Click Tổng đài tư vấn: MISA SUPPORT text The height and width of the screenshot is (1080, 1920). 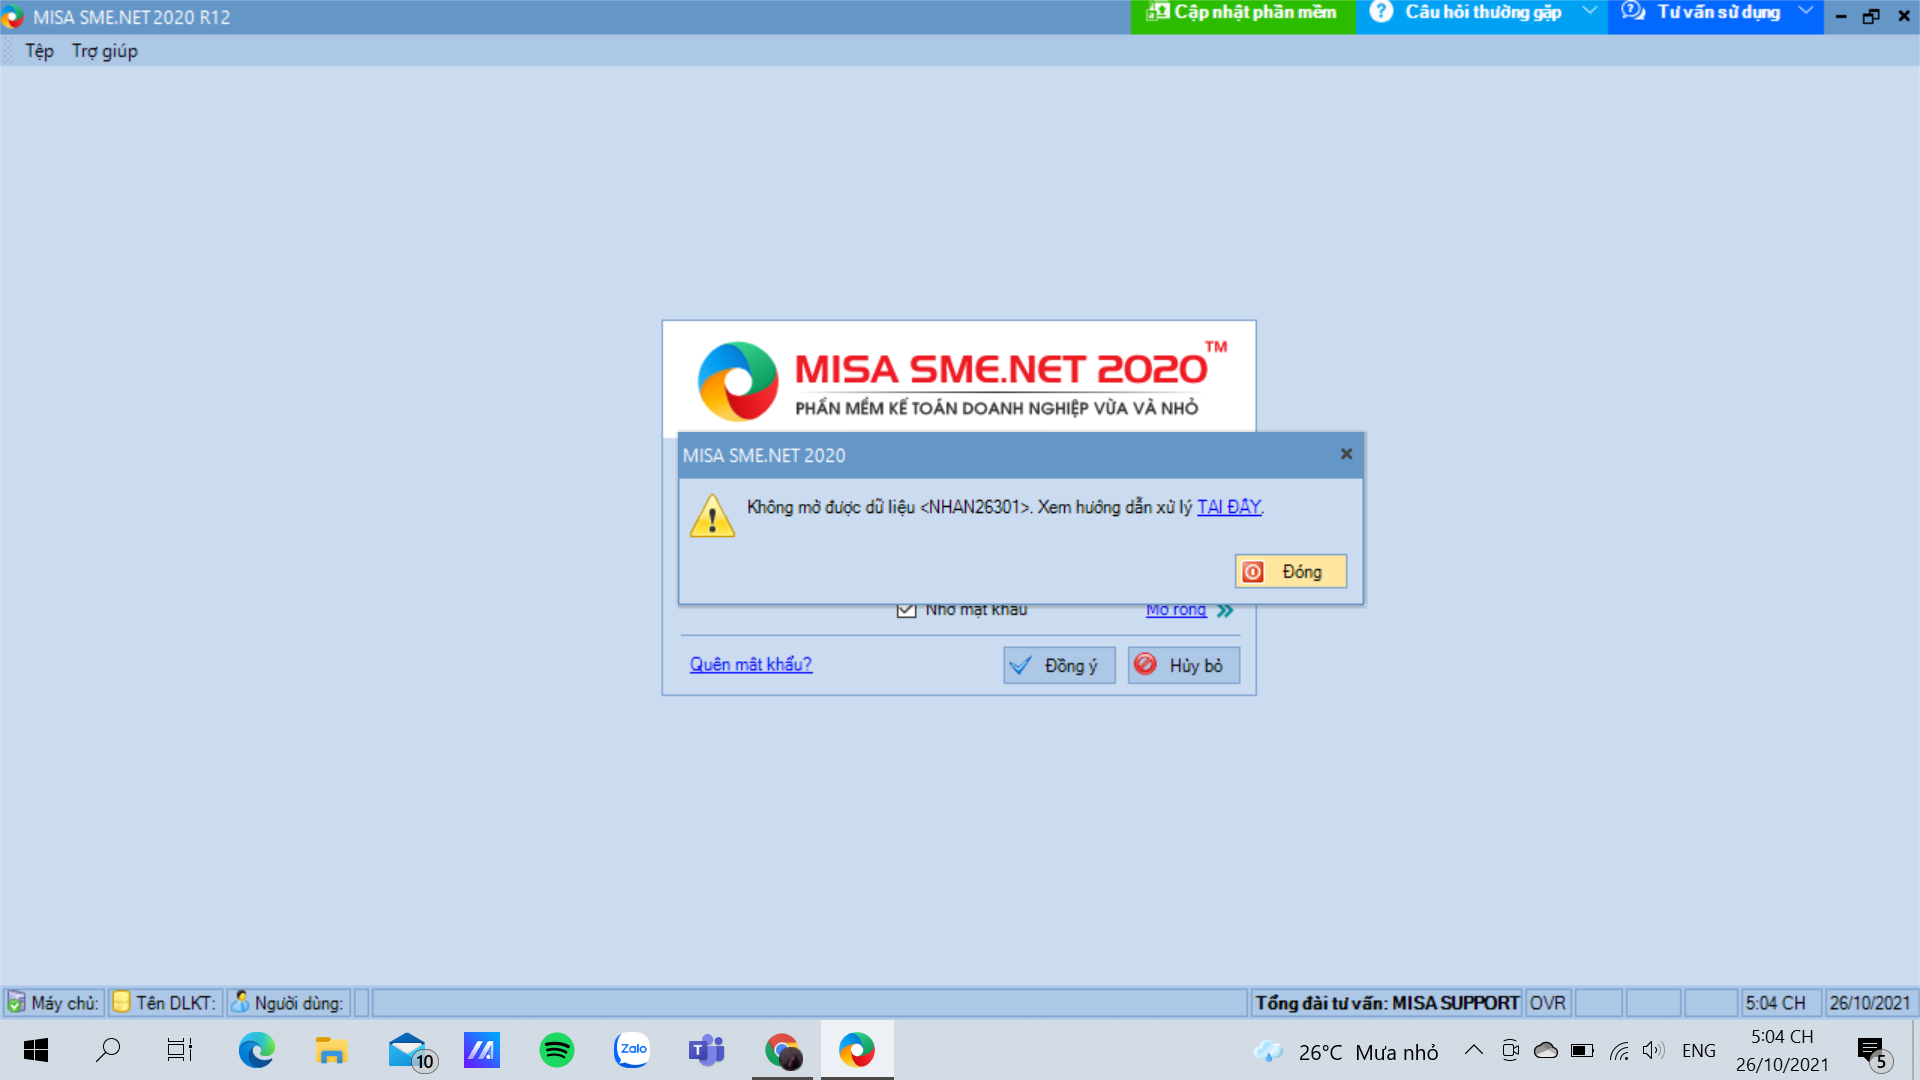click(x=1387, y=1003)
